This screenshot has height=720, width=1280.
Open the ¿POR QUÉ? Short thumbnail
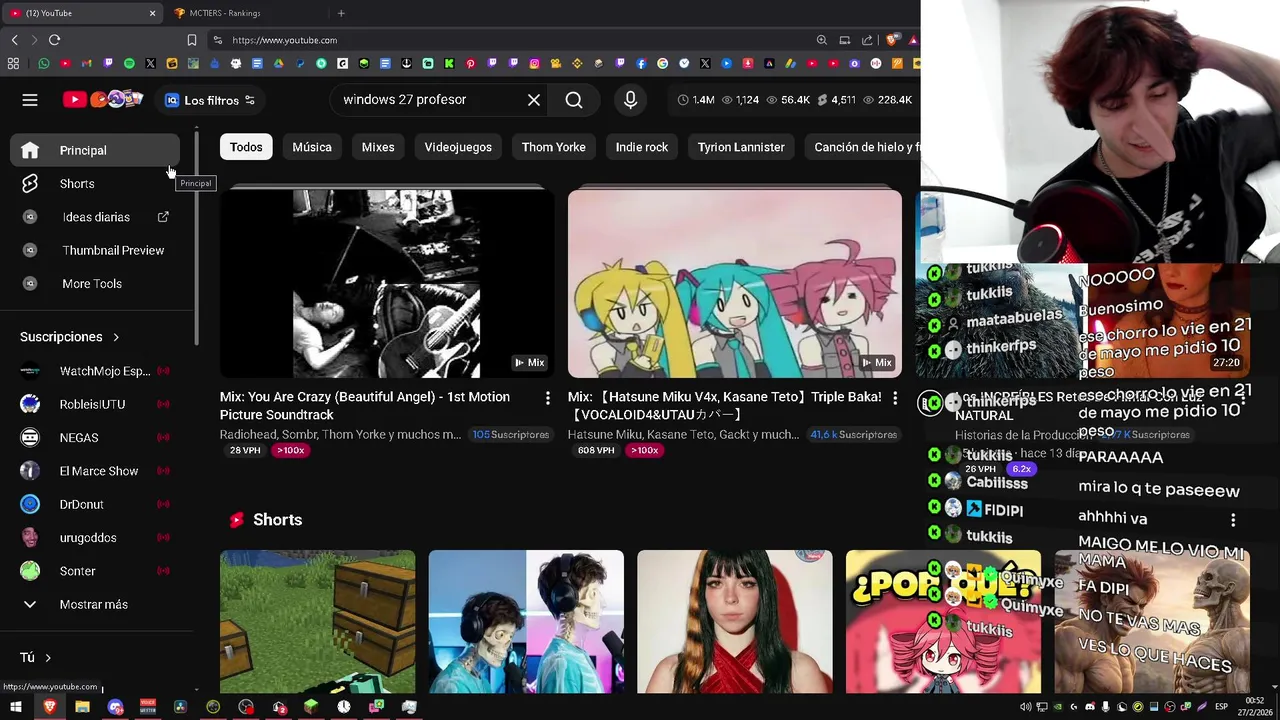click(x=943, y=621)
